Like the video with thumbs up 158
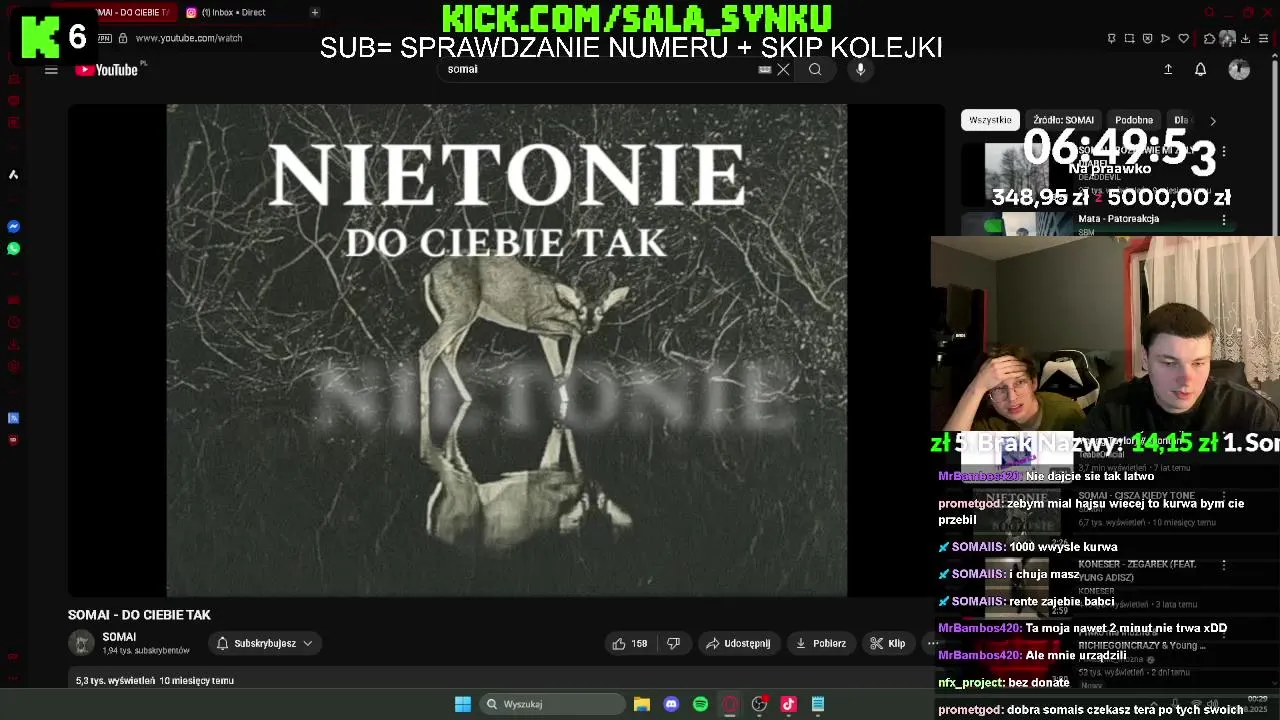Screen dimensions: 1280x720 (630, 644)
